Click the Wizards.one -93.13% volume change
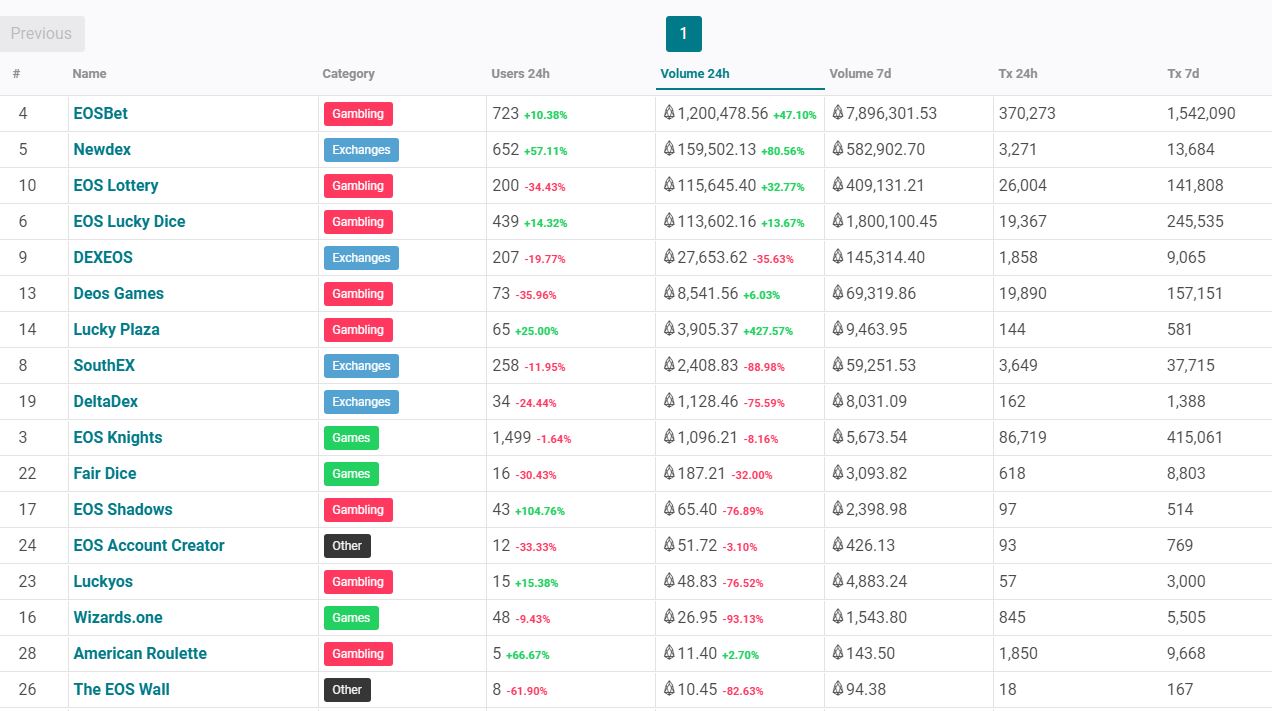Screen dimensions: 1272x711 point(743,619)
